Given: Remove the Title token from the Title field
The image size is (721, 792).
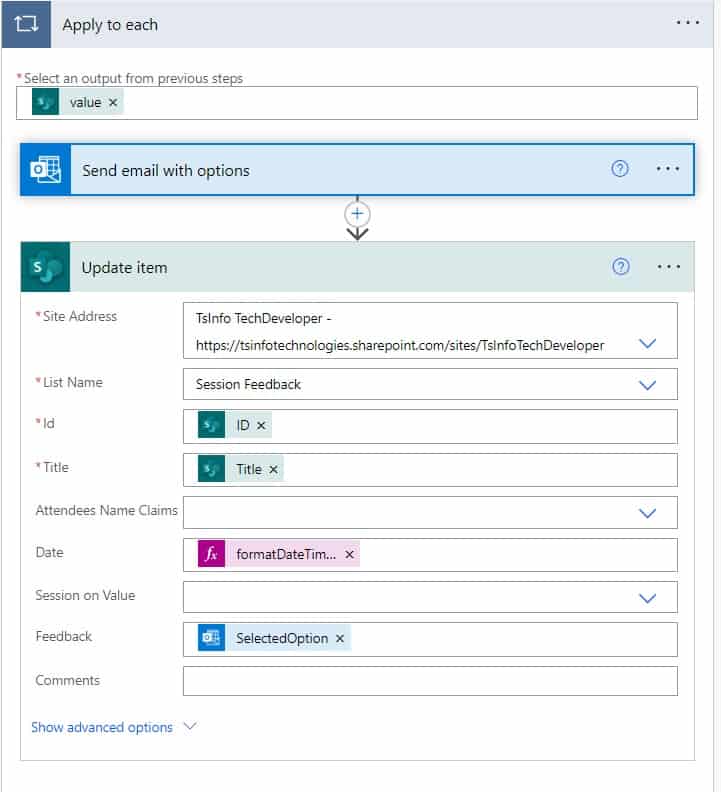Looking at the screenshot, I should tap(273, 470).
